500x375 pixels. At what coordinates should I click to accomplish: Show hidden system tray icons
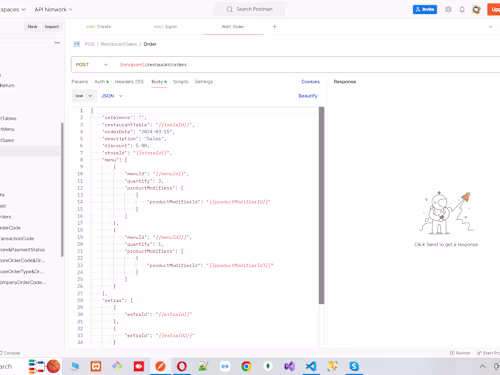point(482,366)
